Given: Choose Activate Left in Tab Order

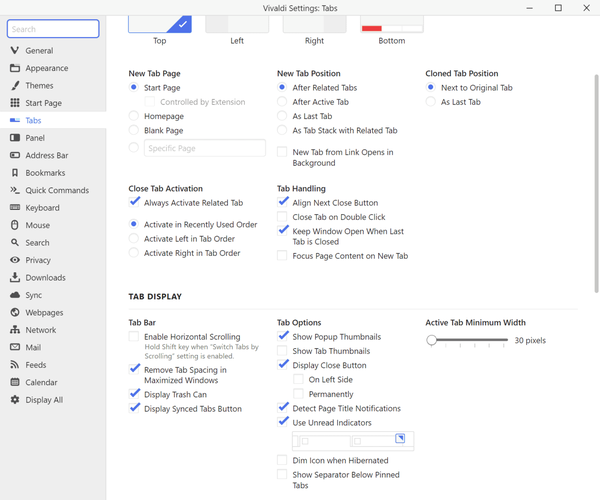Looking at the screenshot, I should click(134, 239).
